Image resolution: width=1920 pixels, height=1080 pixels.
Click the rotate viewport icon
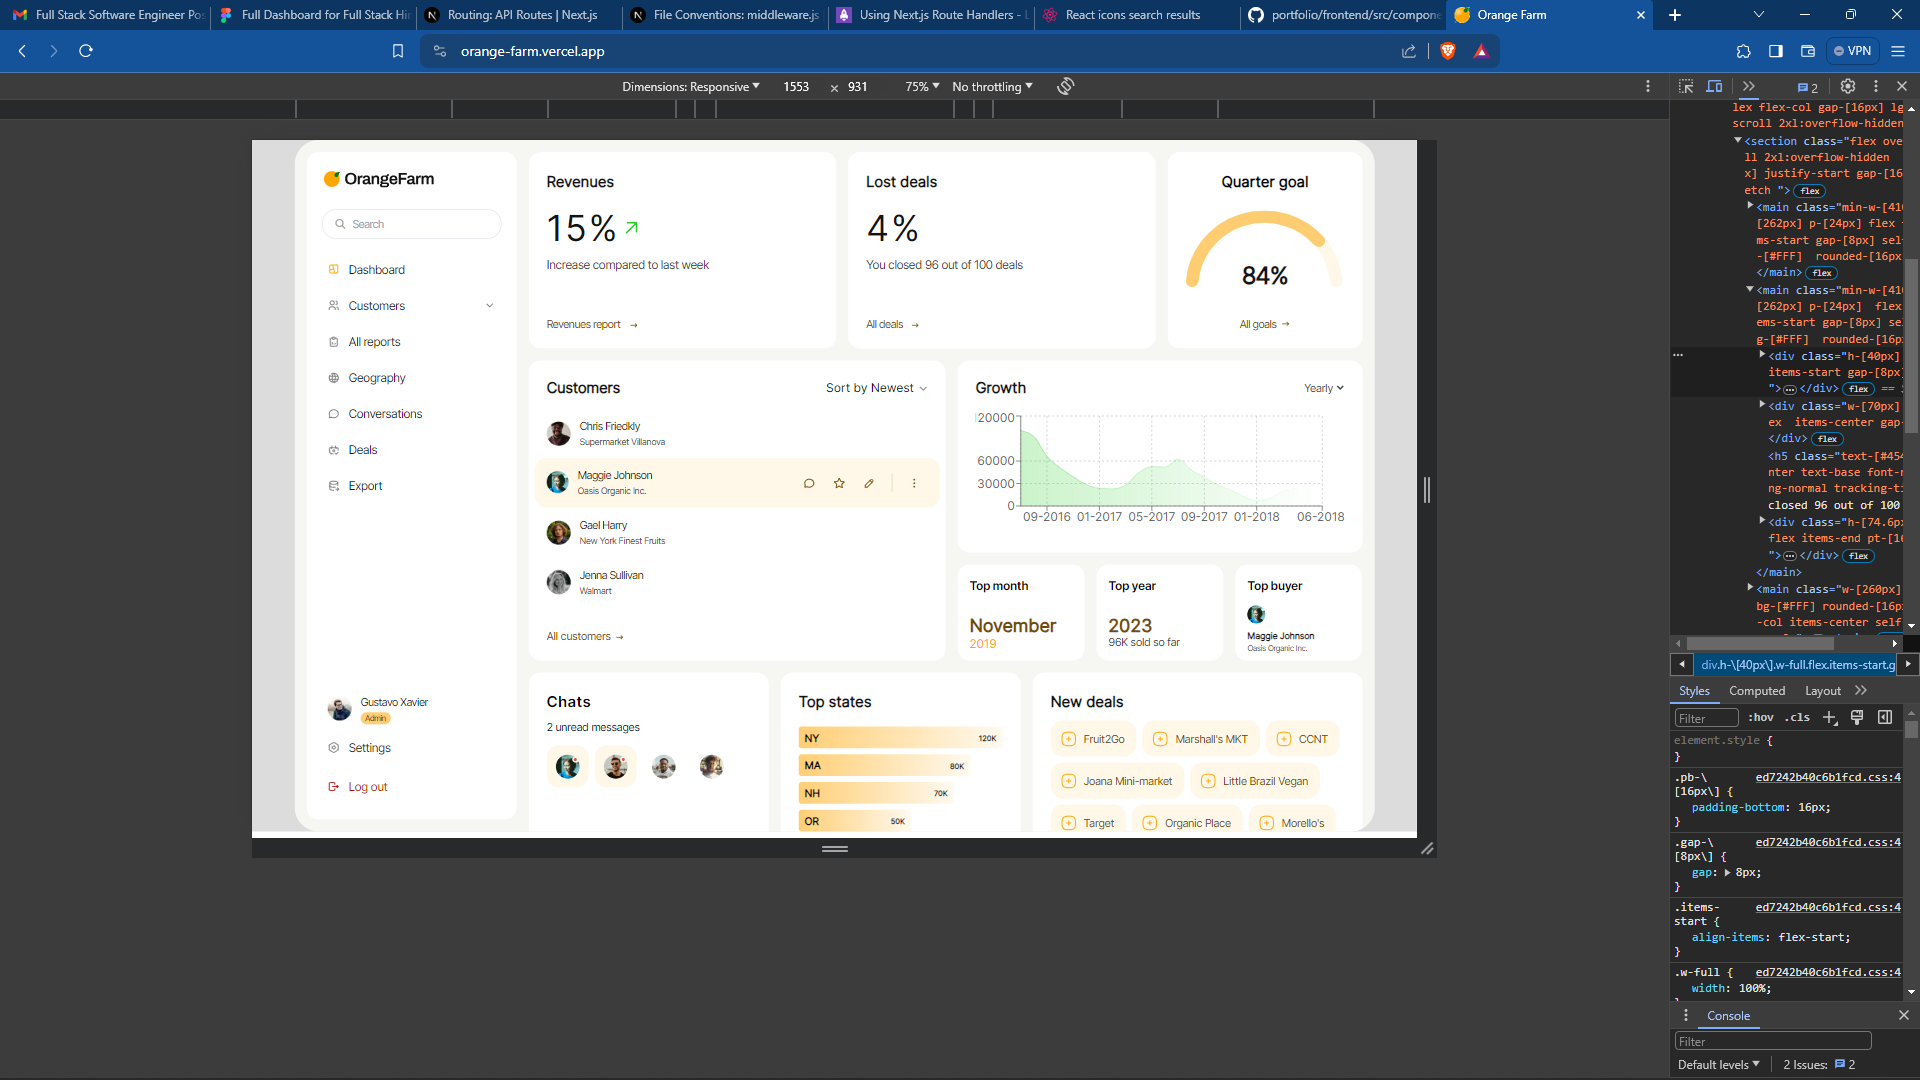pyautogui.click(x=1066, y=86)
